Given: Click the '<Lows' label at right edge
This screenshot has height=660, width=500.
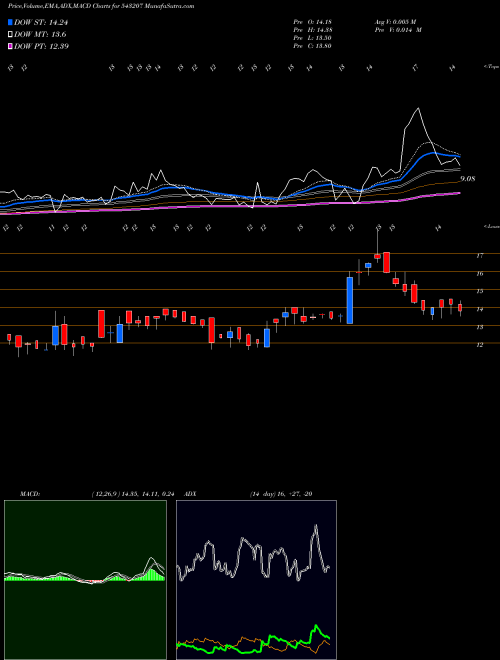Looking at the screenshot, I should coord(492,226).
